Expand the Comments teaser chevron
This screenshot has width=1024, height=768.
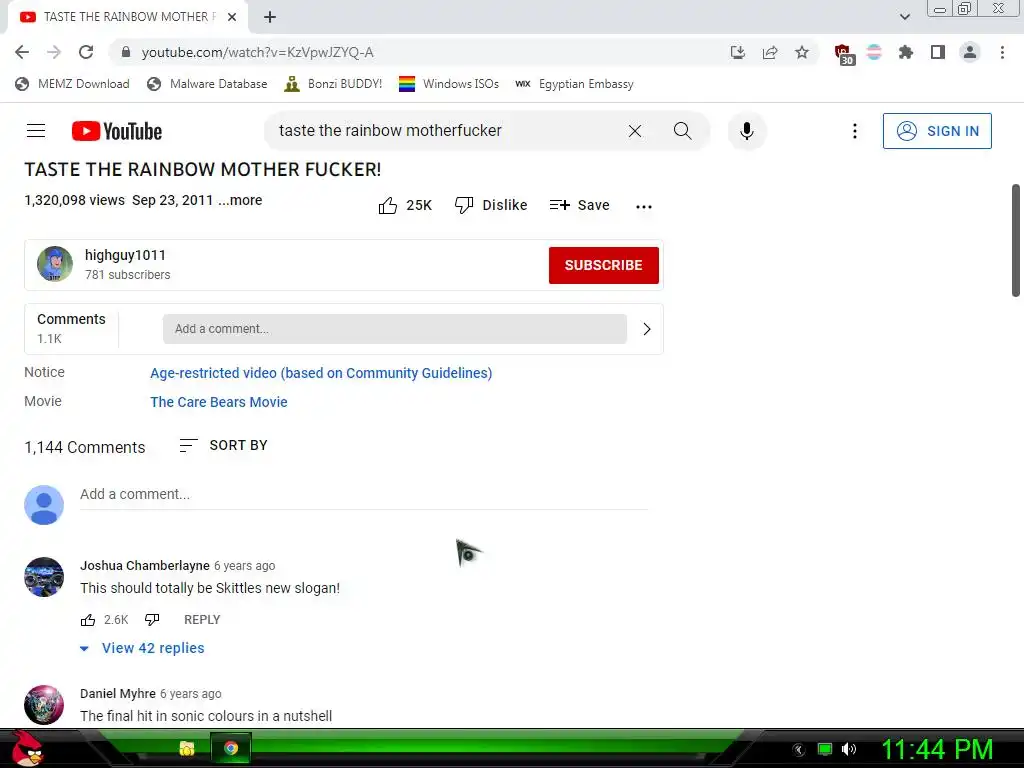click(647, 328)
